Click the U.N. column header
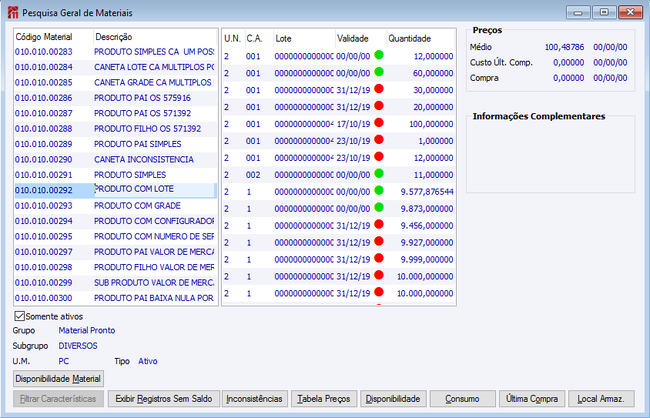Image resolution: width=650 pixels, height=418 pixels. [233, 39]
